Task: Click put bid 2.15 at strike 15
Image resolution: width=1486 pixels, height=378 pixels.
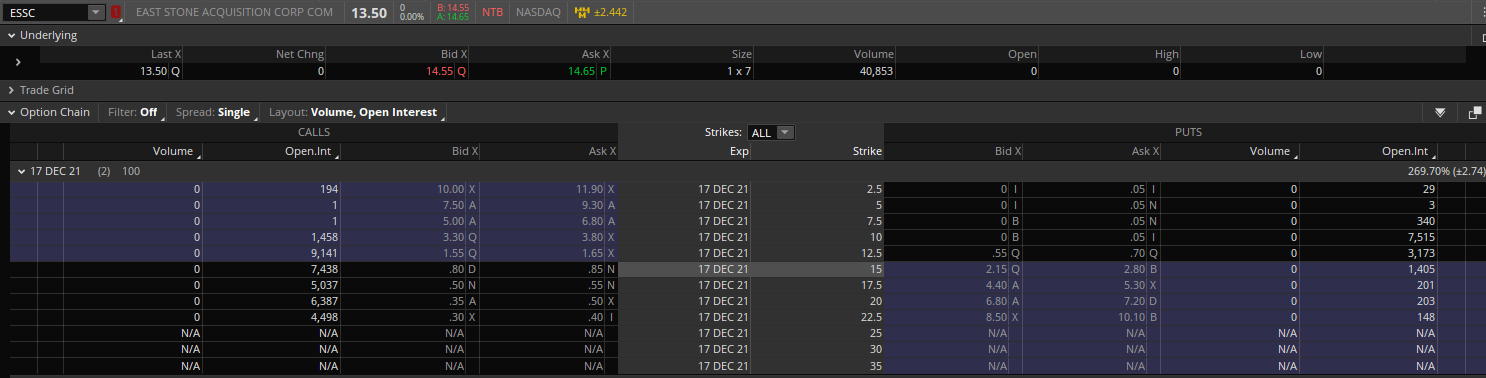Action: (995, 268)
